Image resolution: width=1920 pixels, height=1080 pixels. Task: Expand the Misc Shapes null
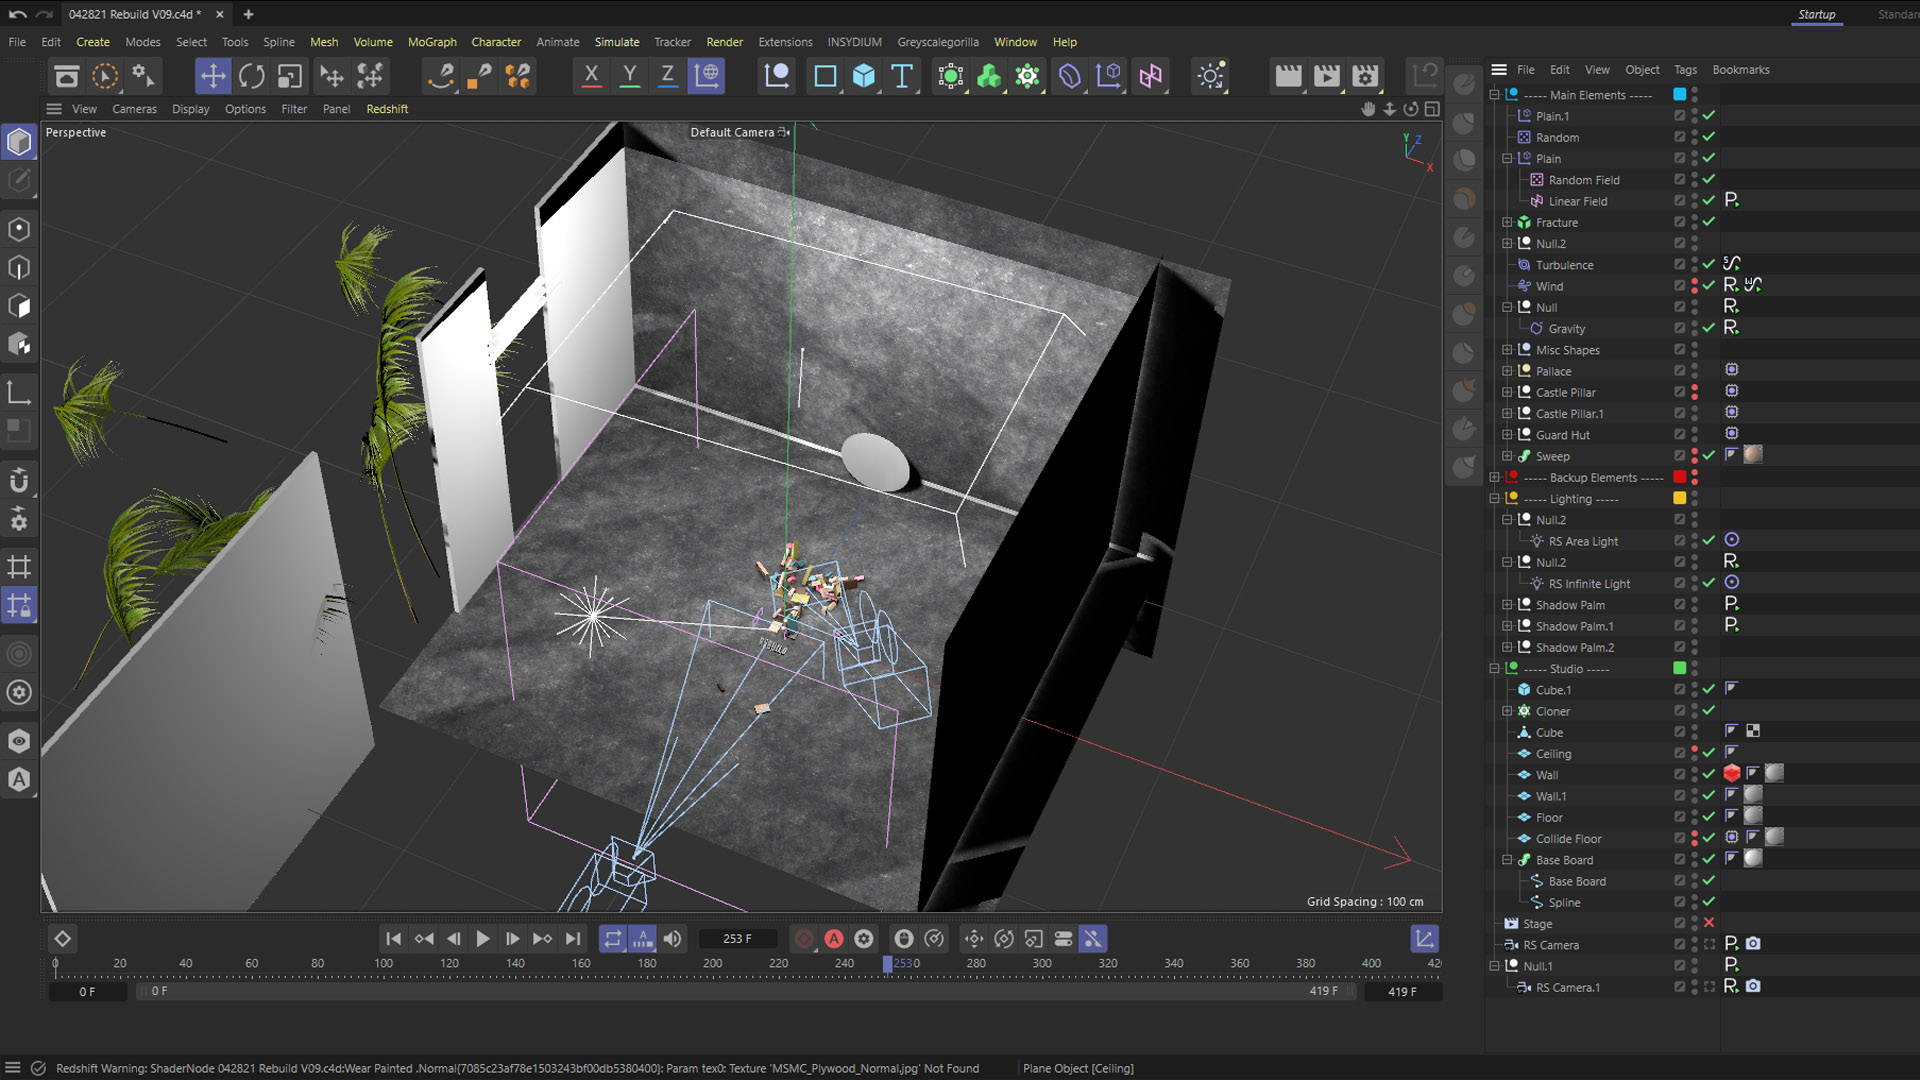[1507, 350]
